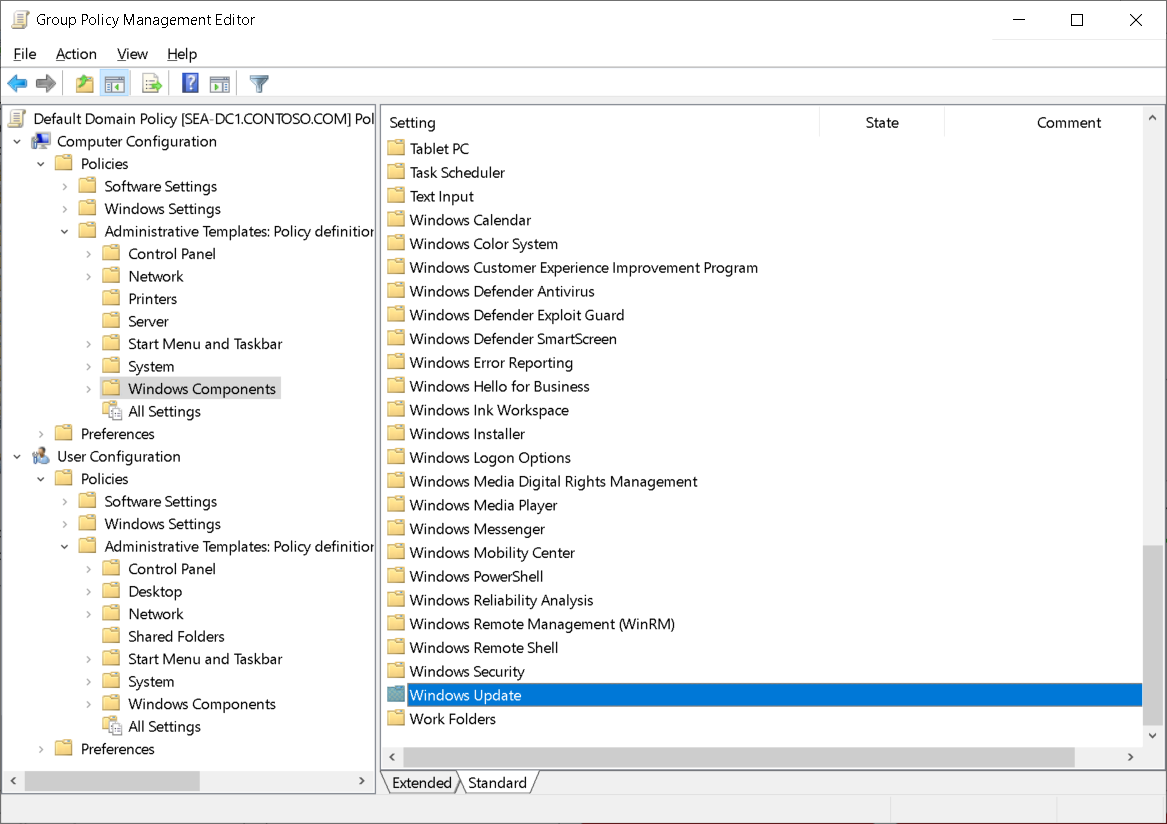Expand Software Settings under Computer Configuration
Viewport: 1167px width, 824px height.
point(65,186)
